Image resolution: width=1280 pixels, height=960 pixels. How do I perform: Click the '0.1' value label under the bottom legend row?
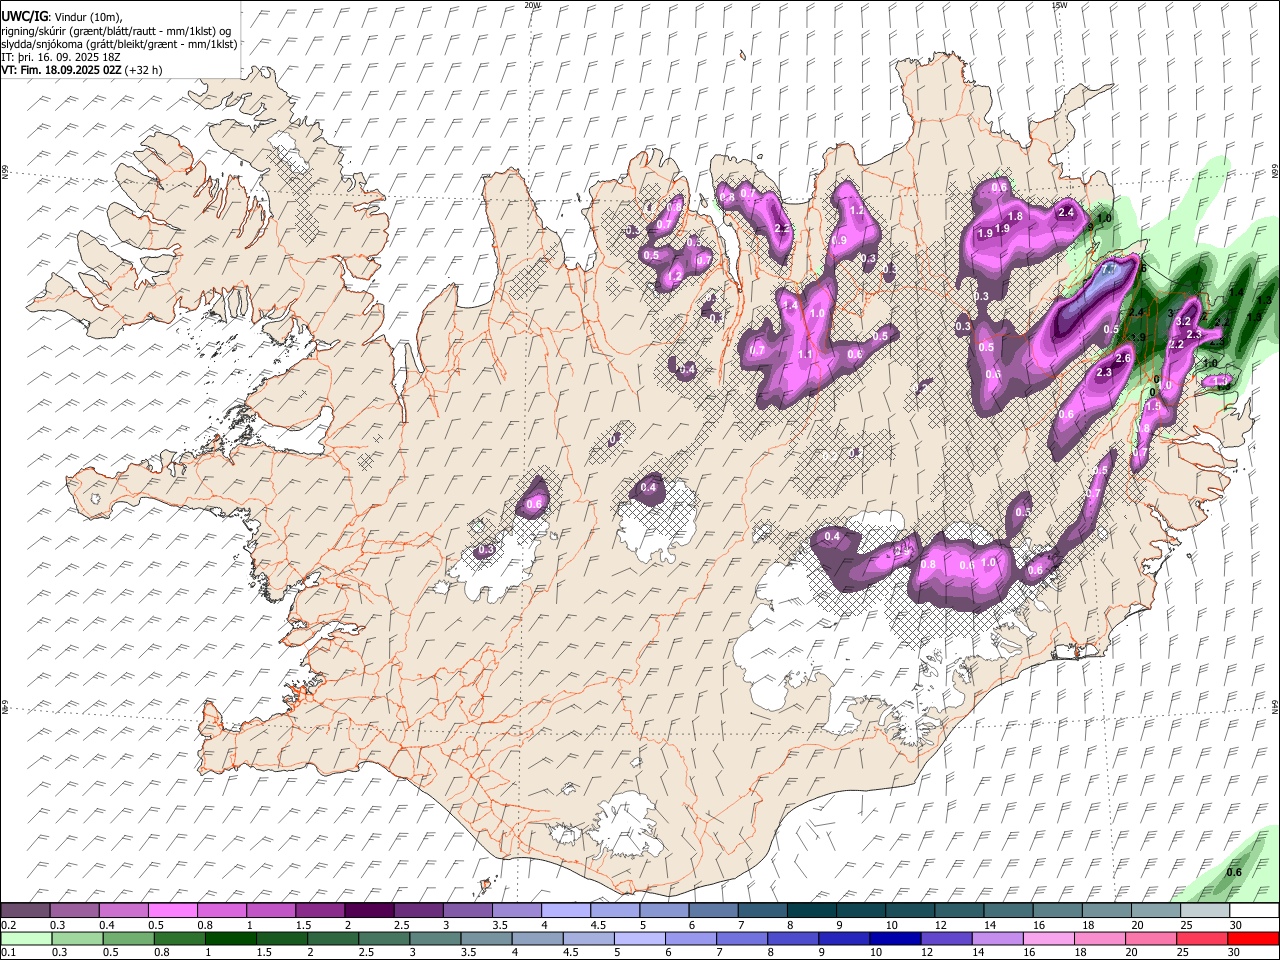[x=8, y=952]
